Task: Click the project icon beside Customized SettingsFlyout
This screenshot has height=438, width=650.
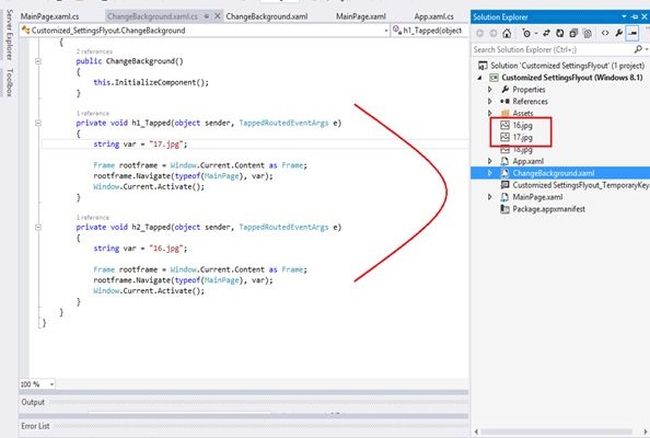Action: pos(494,78)
